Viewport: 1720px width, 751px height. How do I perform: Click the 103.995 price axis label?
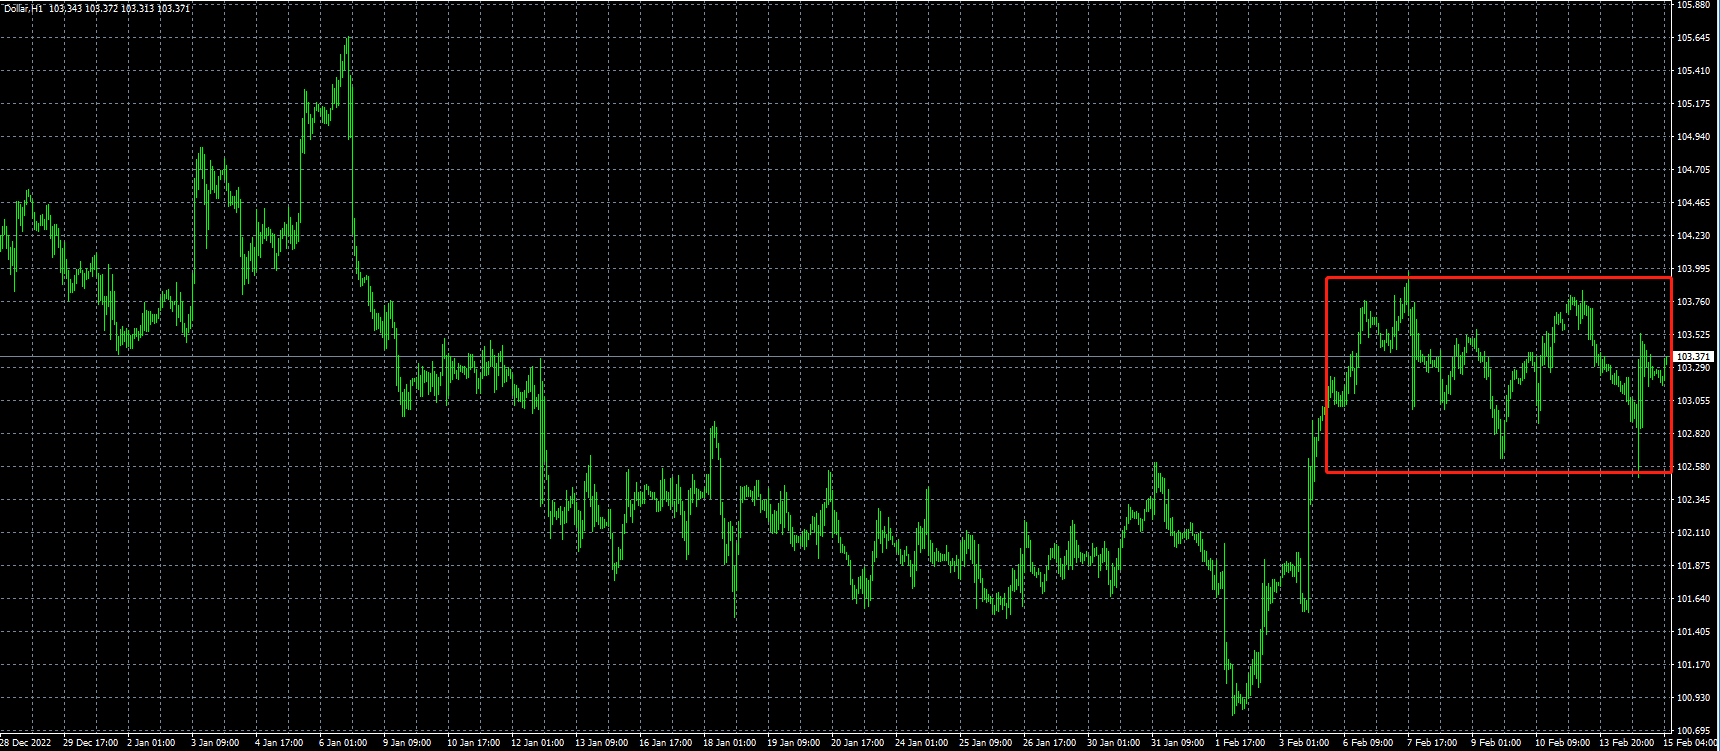pos(1692,269)
